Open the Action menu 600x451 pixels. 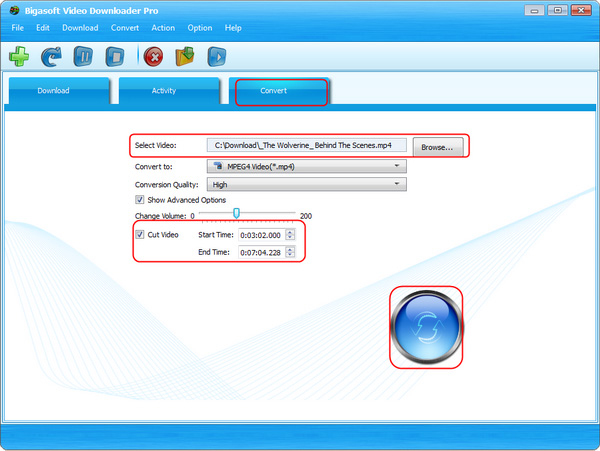point(163,28)
